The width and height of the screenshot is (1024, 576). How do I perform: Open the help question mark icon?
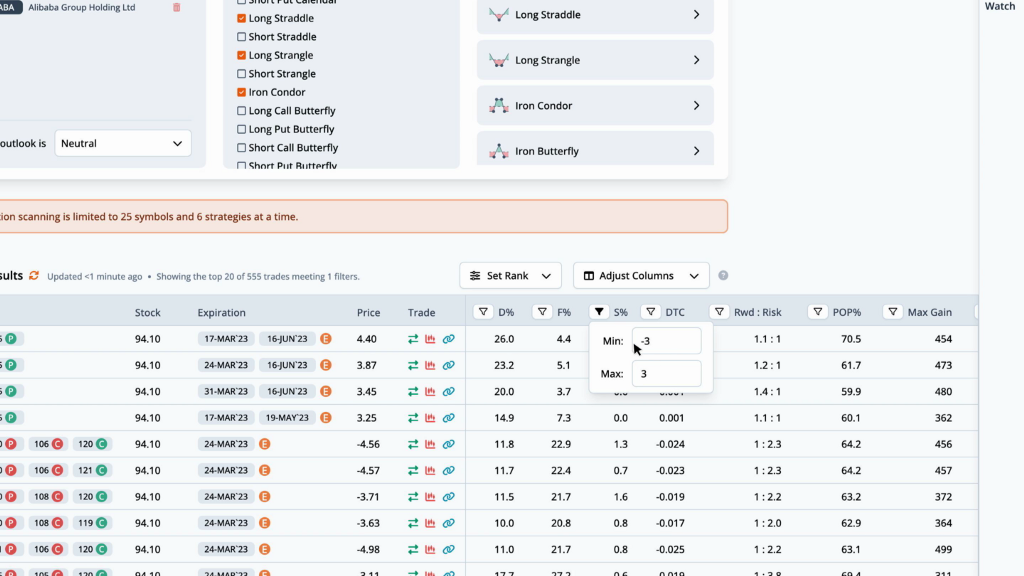point(723,276)
